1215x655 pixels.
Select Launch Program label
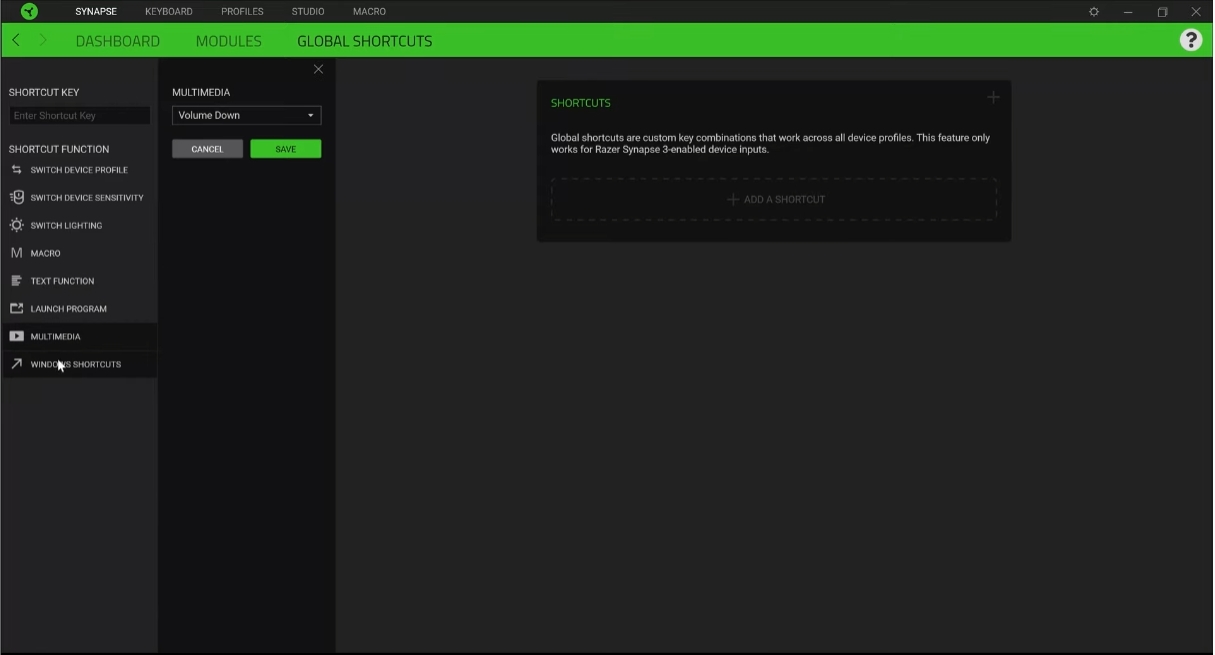click(x=69, y=309)
